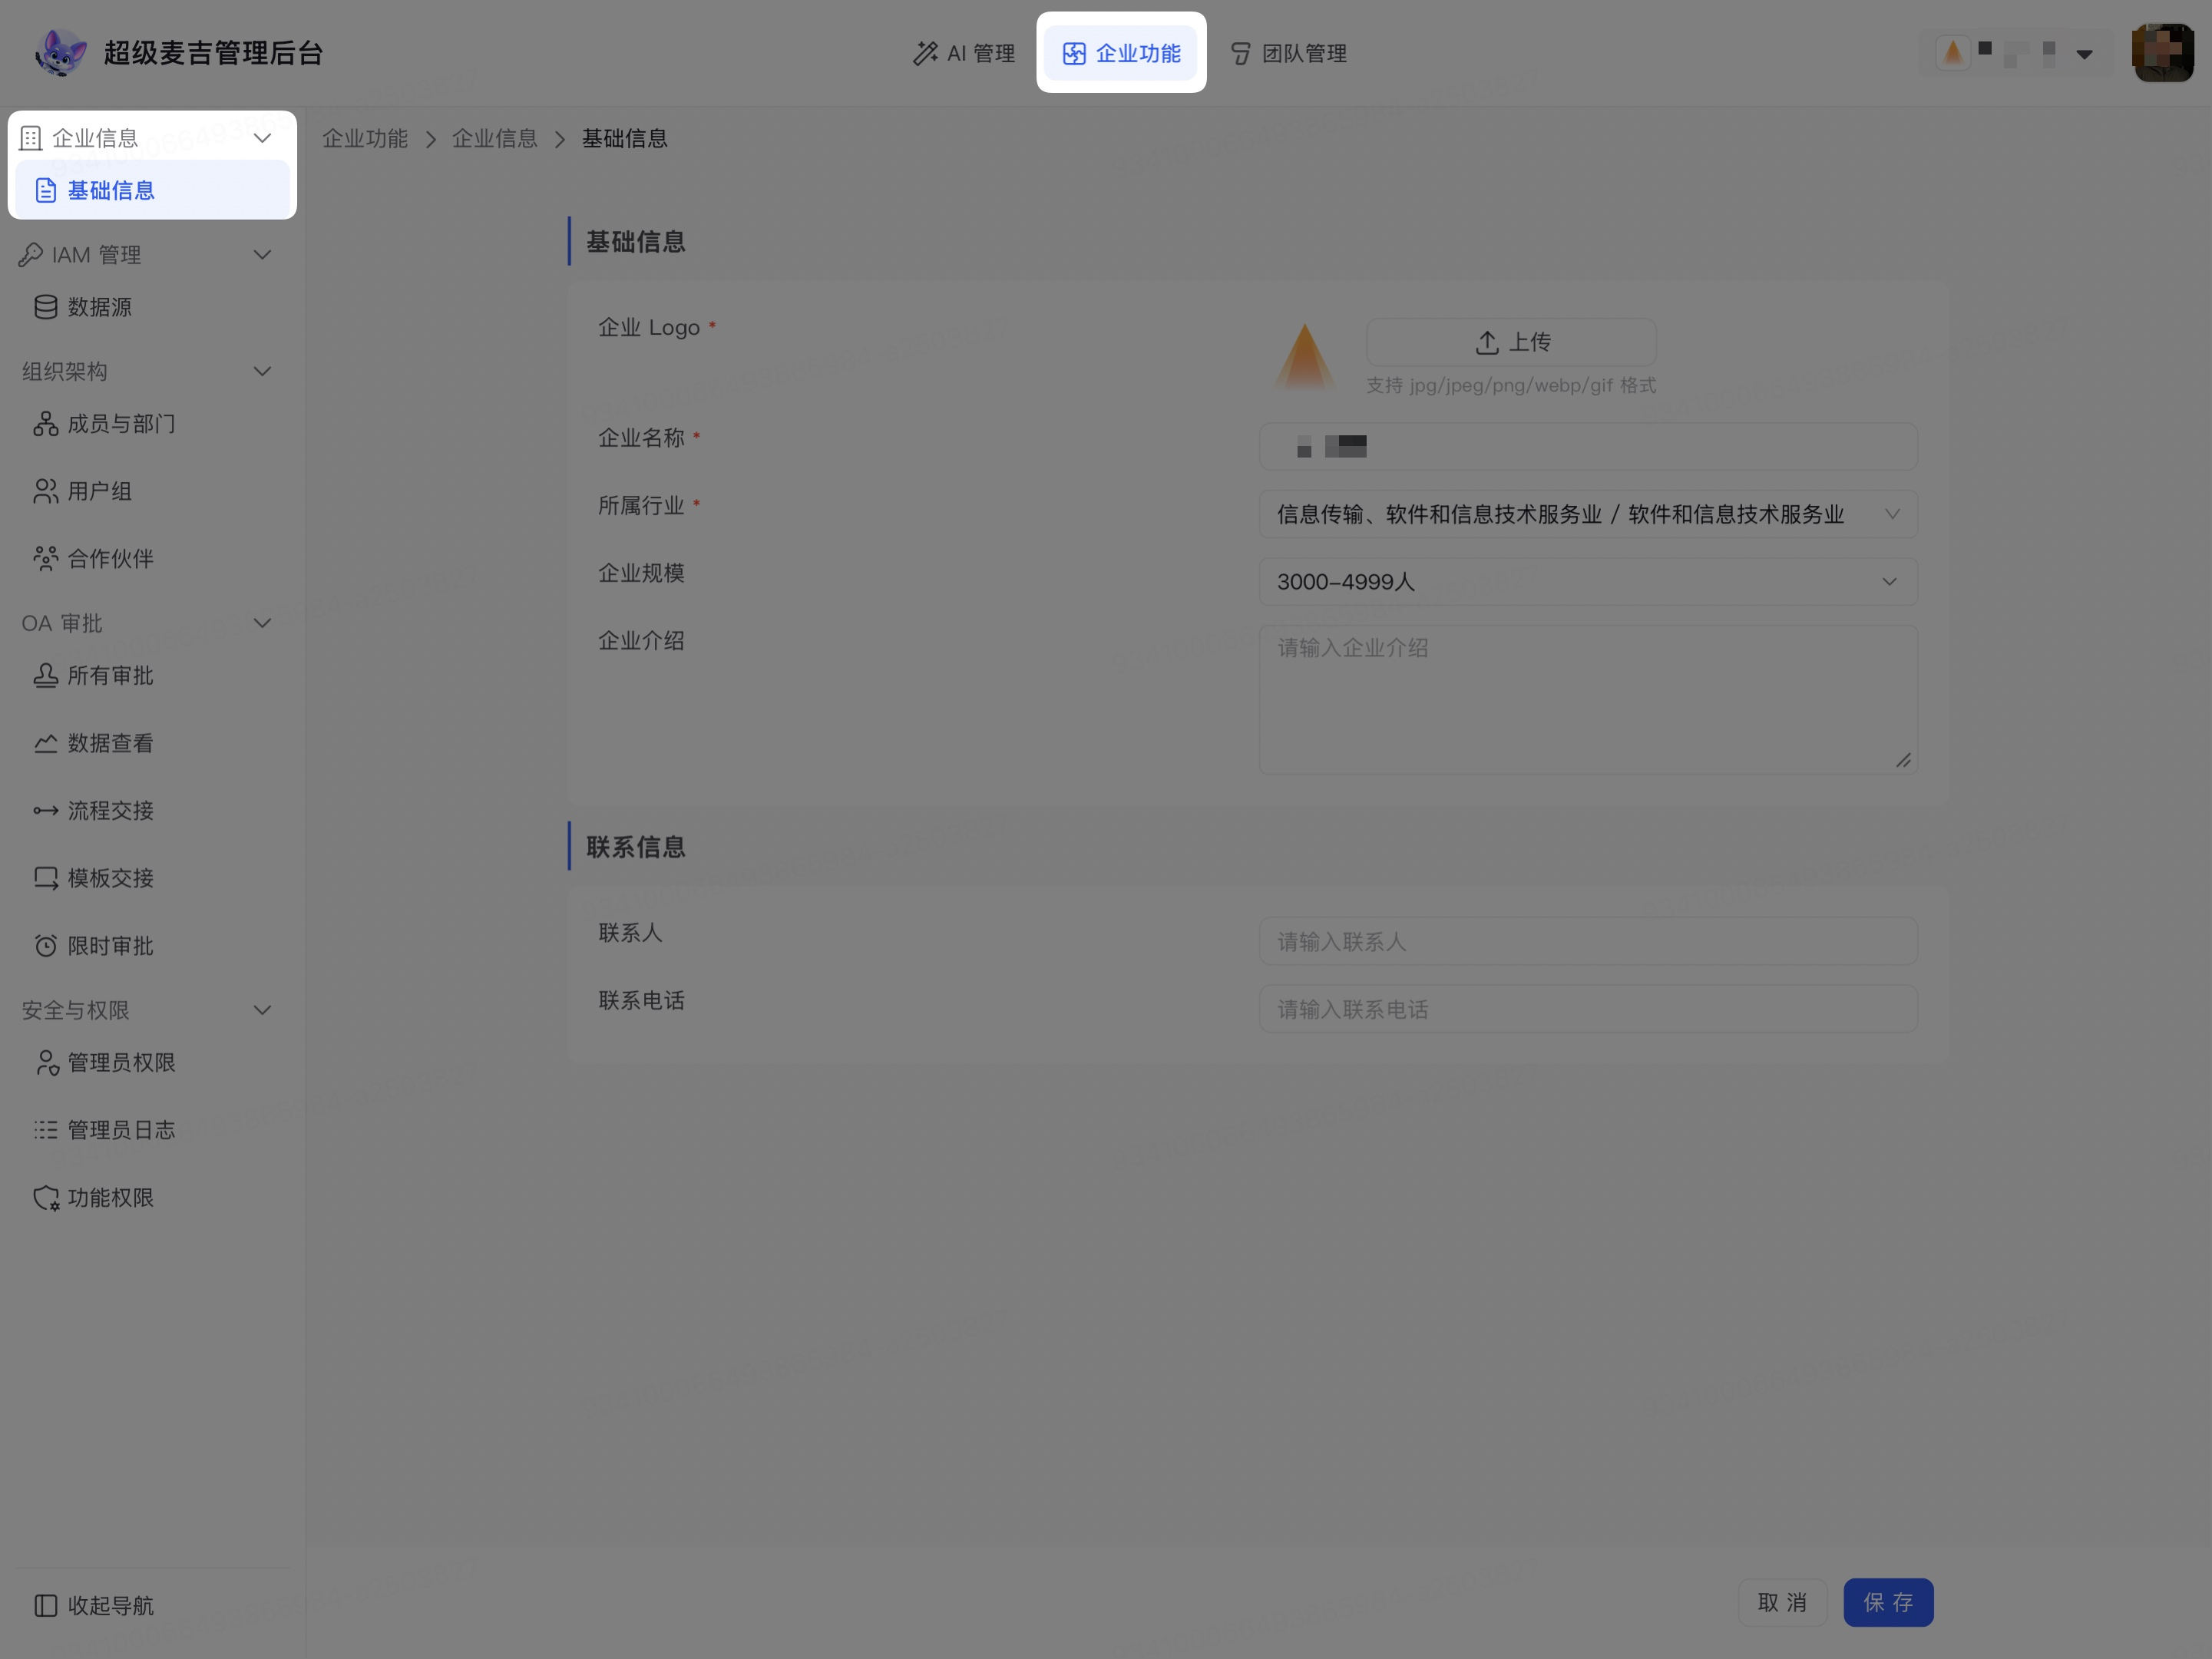
Task: Click the 企业名称 input field
Action: click(x=1588, y=447)
